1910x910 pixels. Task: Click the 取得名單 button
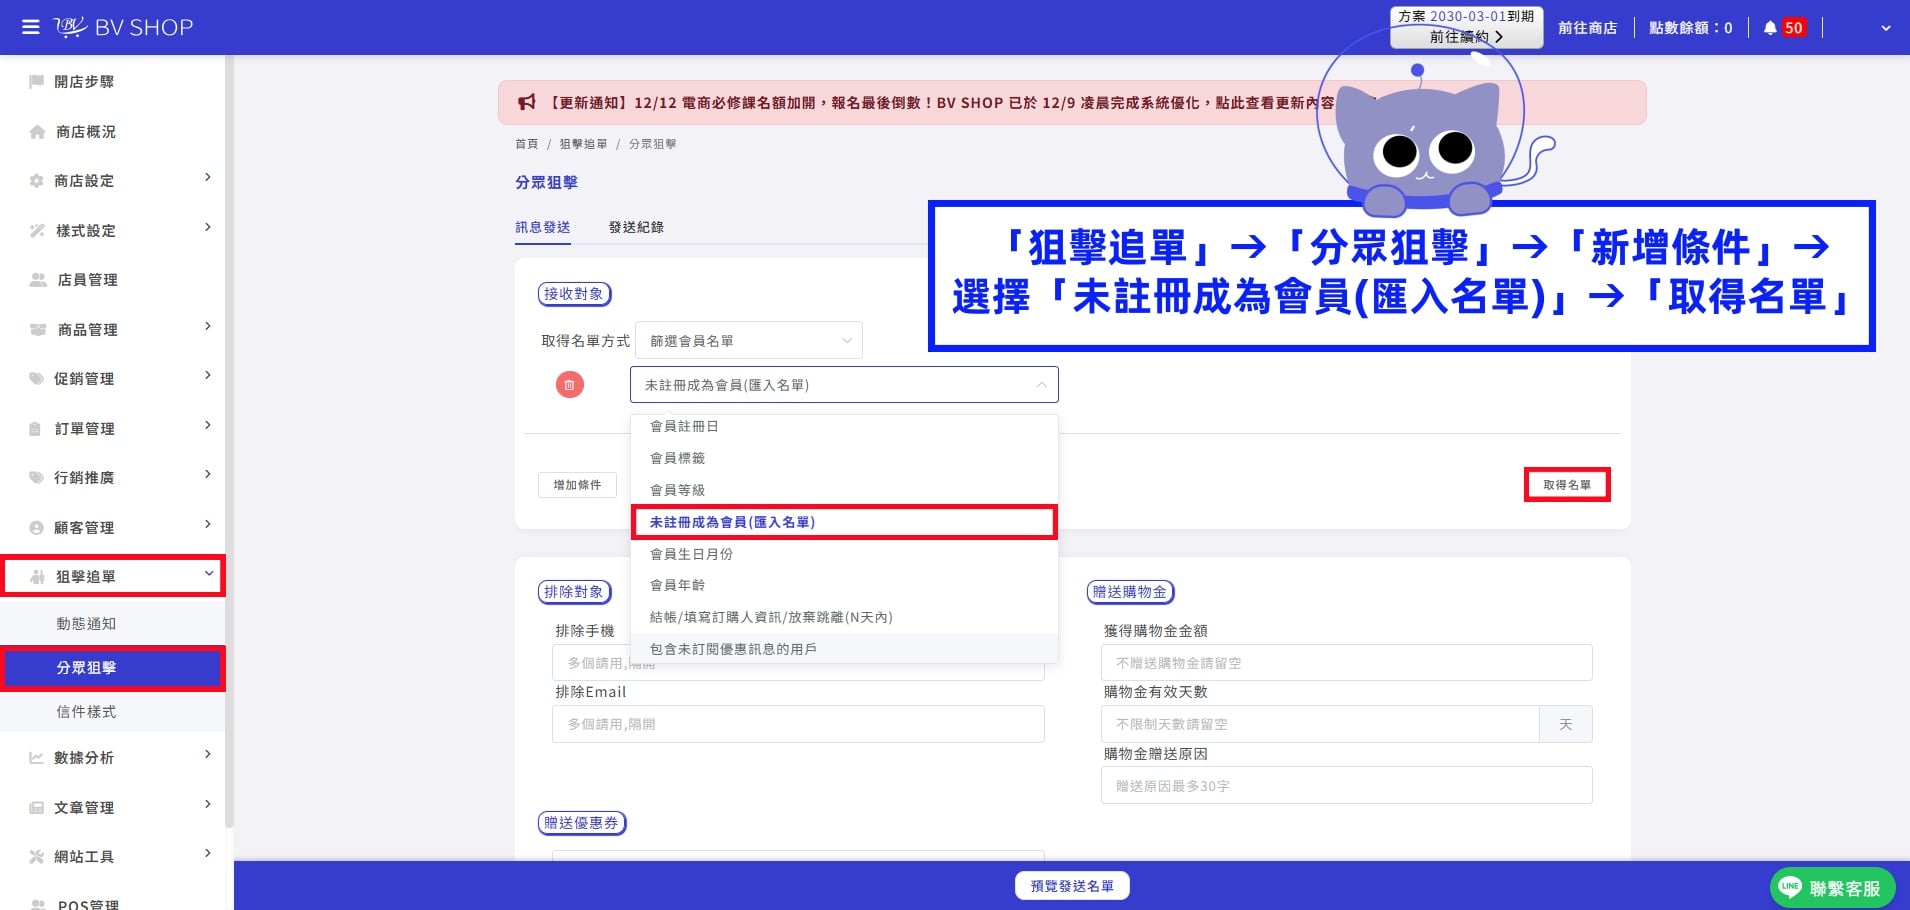(x=1567, y=485)
